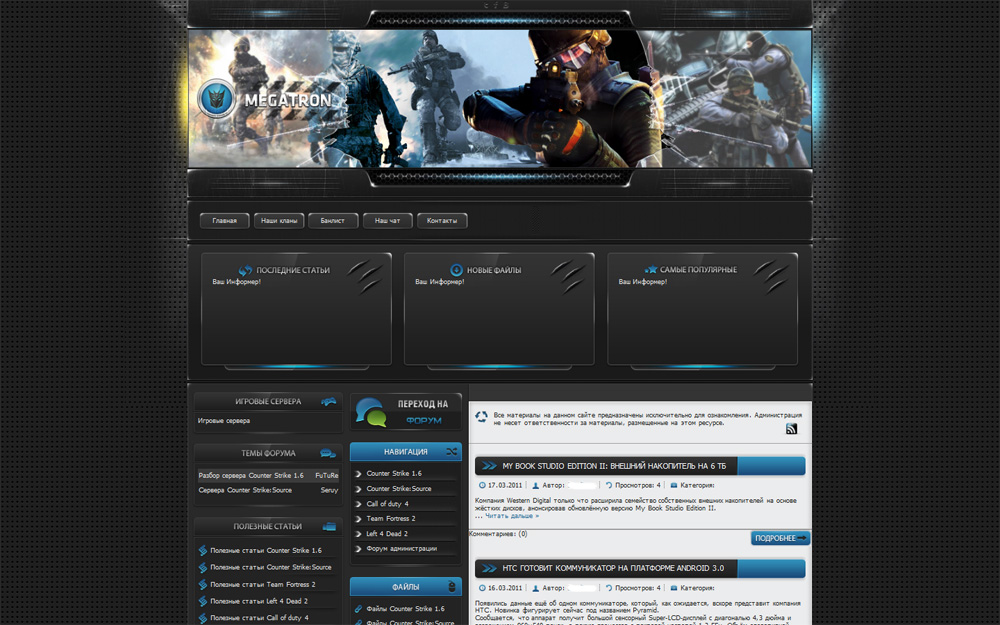
Task: Open Полезные статьи Call of duty 4
Action: 260,617
